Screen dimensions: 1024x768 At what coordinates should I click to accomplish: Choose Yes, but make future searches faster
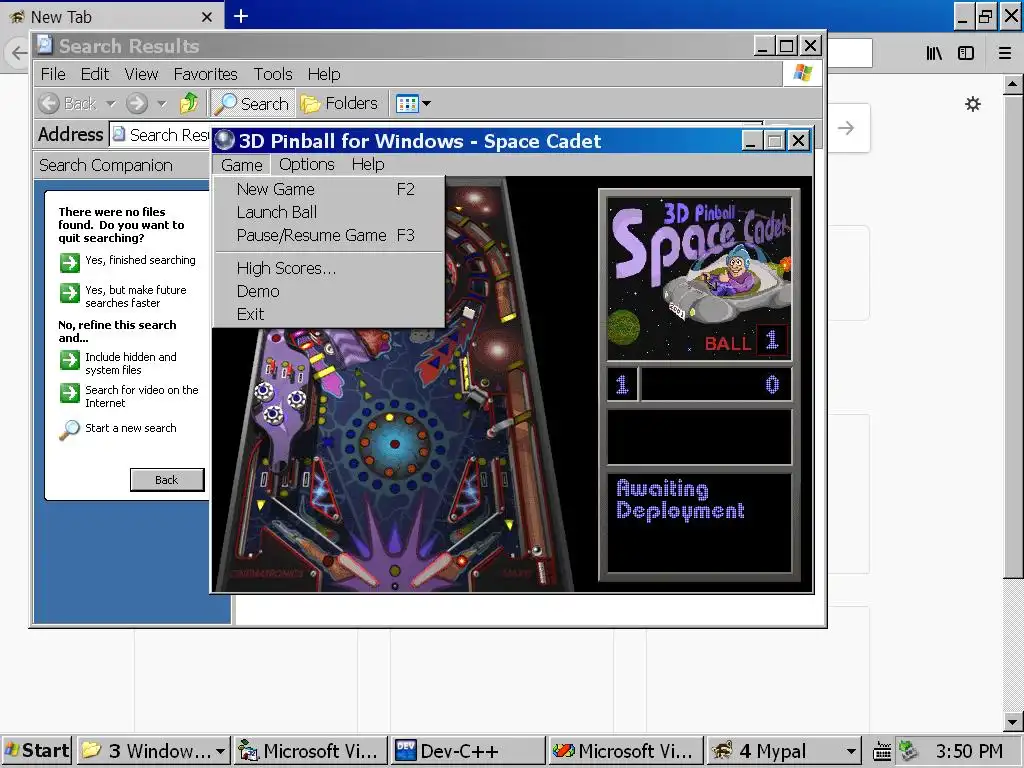coord(136,296)
